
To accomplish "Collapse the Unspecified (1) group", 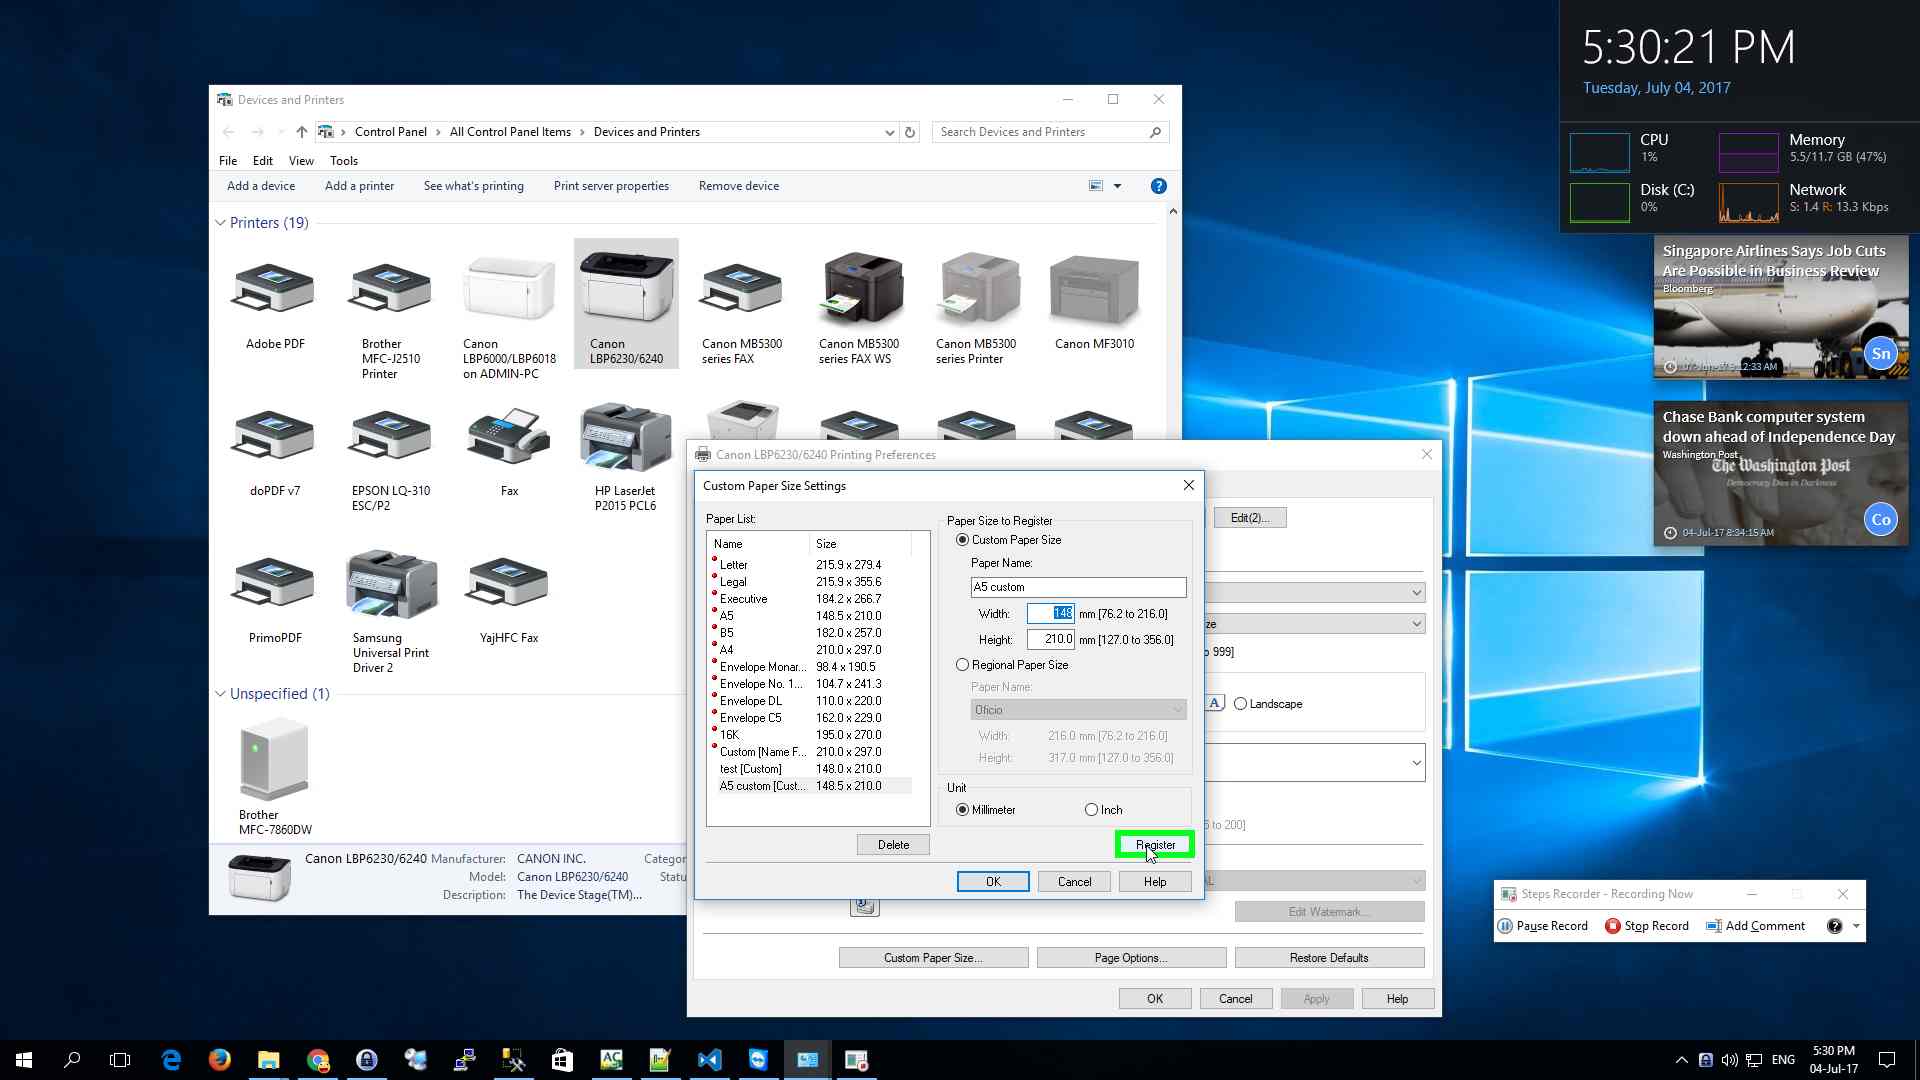I will [220, 694].
